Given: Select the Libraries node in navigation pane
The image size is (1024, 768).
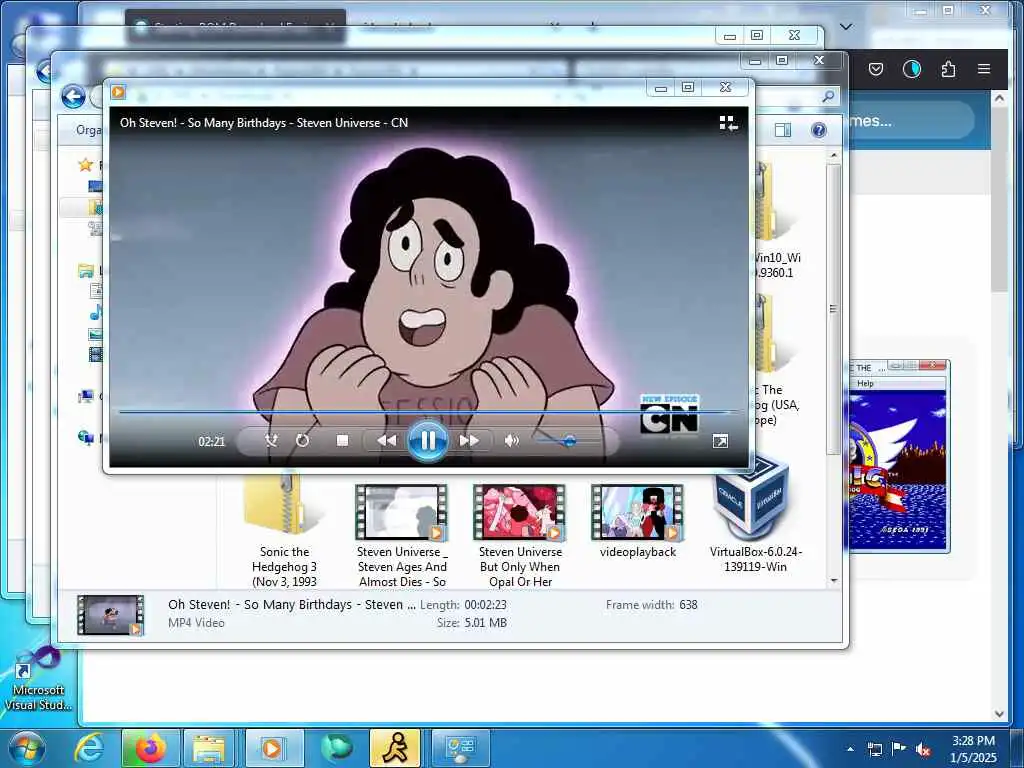Looking at the screenshot, I should tap(86, 270).
